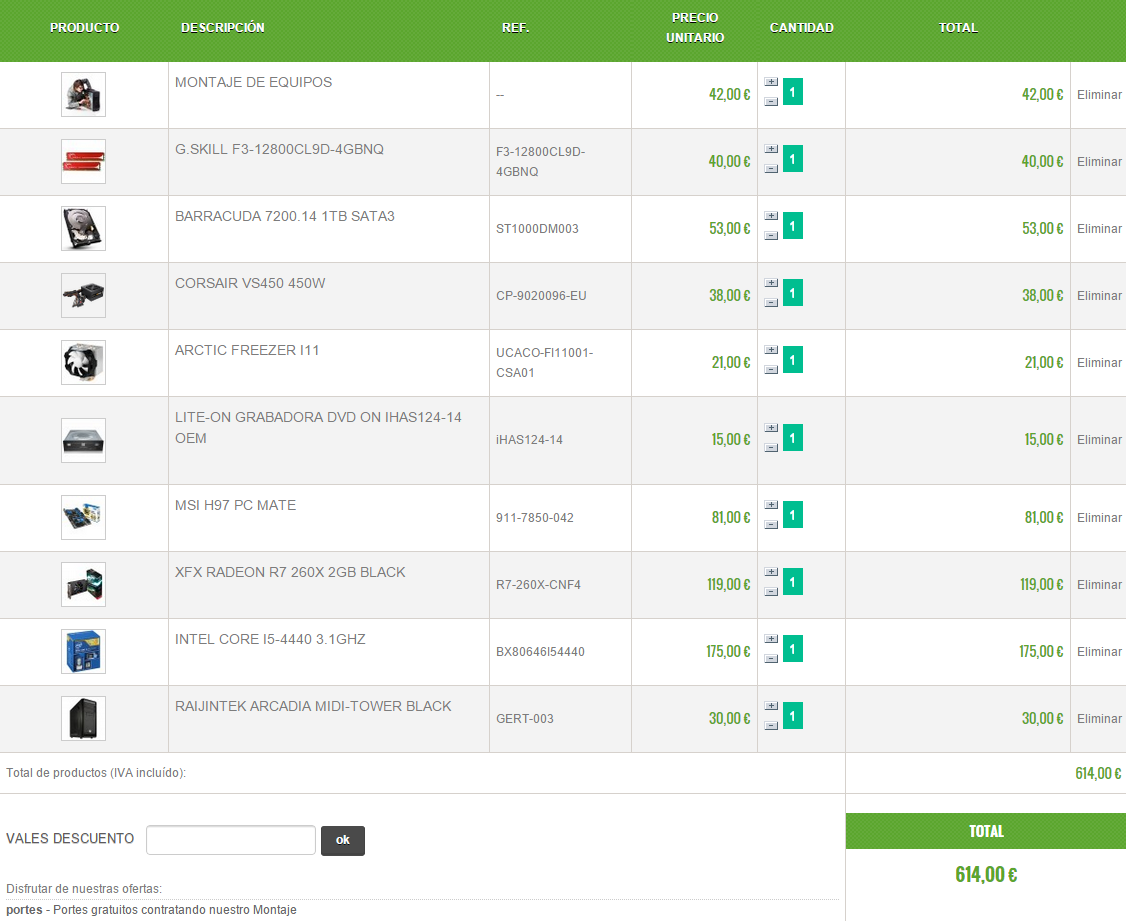
Task: Click reference BX80646I54440
Action: point(540,652)
